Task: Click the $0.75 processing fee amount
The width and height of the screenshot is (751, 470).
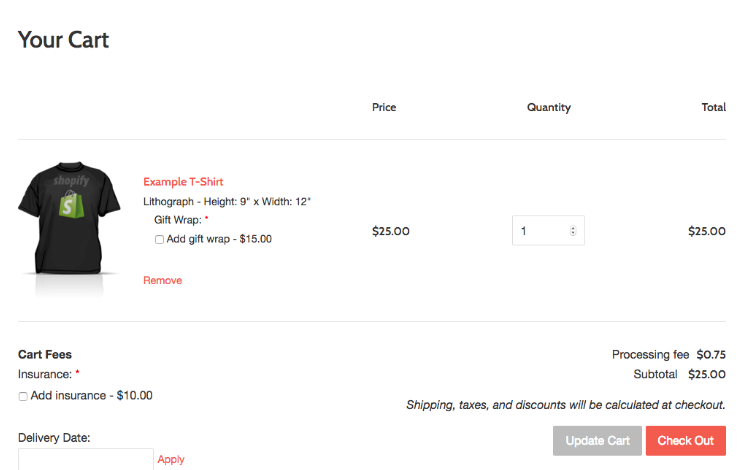Action: click(711, 355)
